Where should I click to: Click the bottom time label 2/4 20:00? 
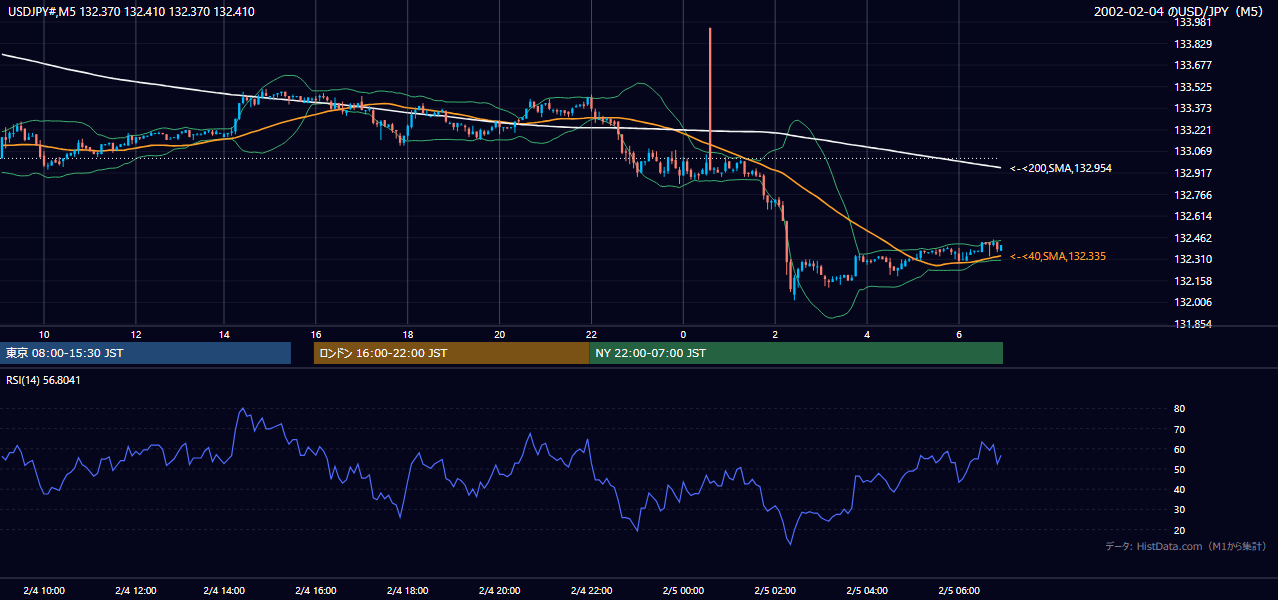click(500, 590)
